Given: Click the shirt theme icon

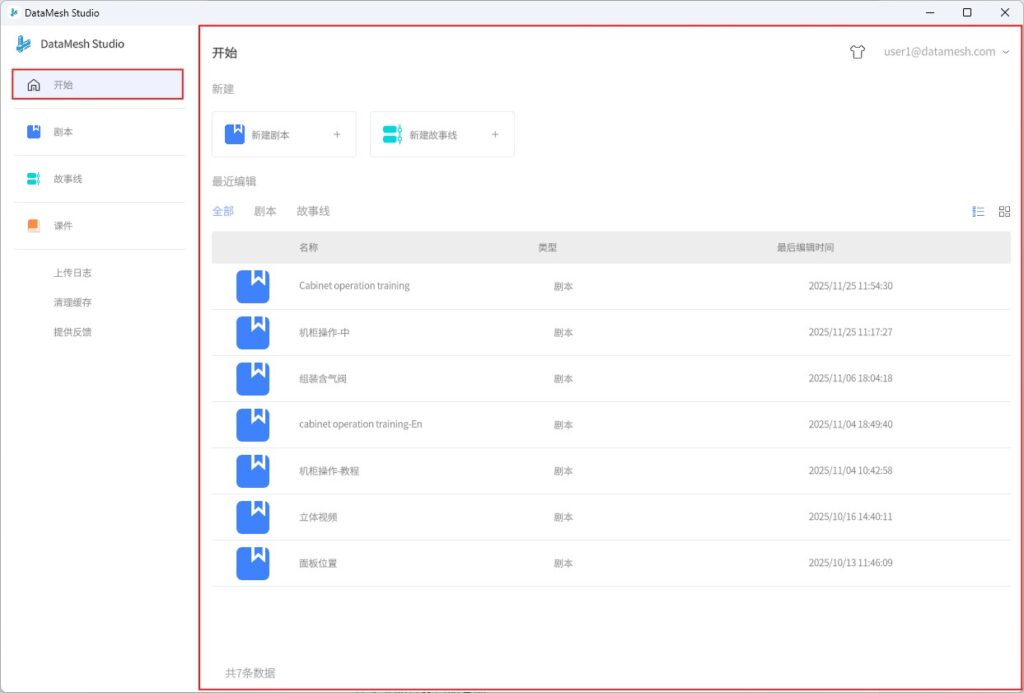Looking at the screenshot, I should coord(856,52).
